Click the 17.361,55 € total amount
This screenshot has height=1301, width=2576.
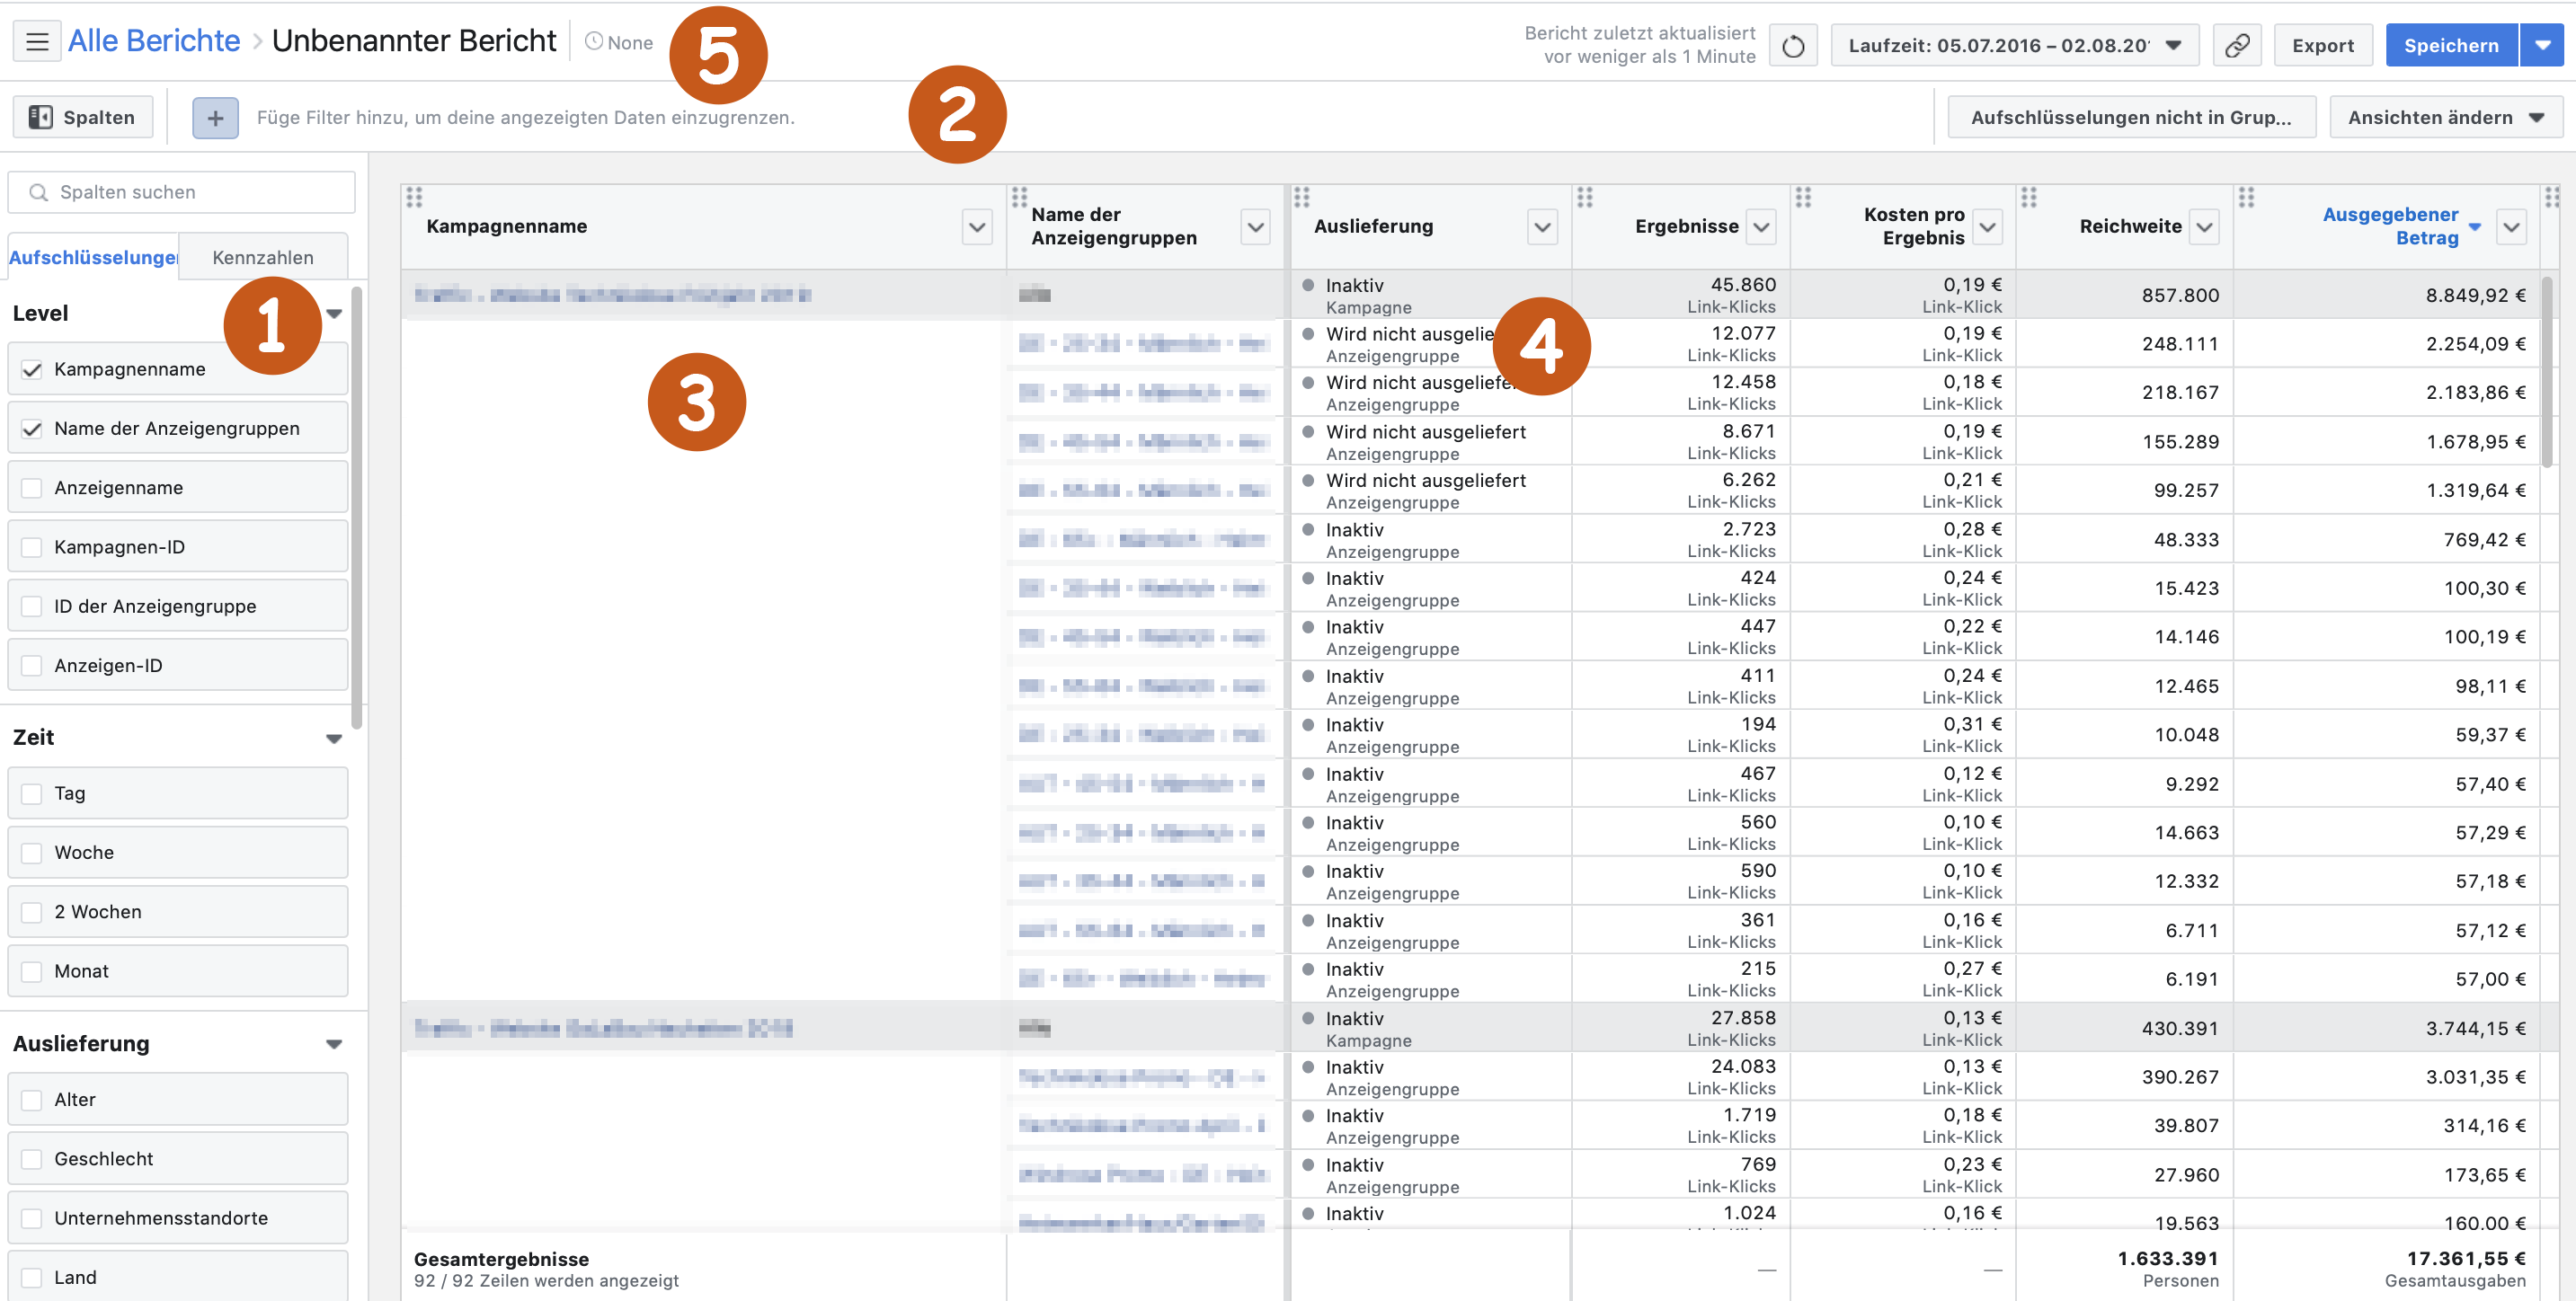[2466, 1259]
